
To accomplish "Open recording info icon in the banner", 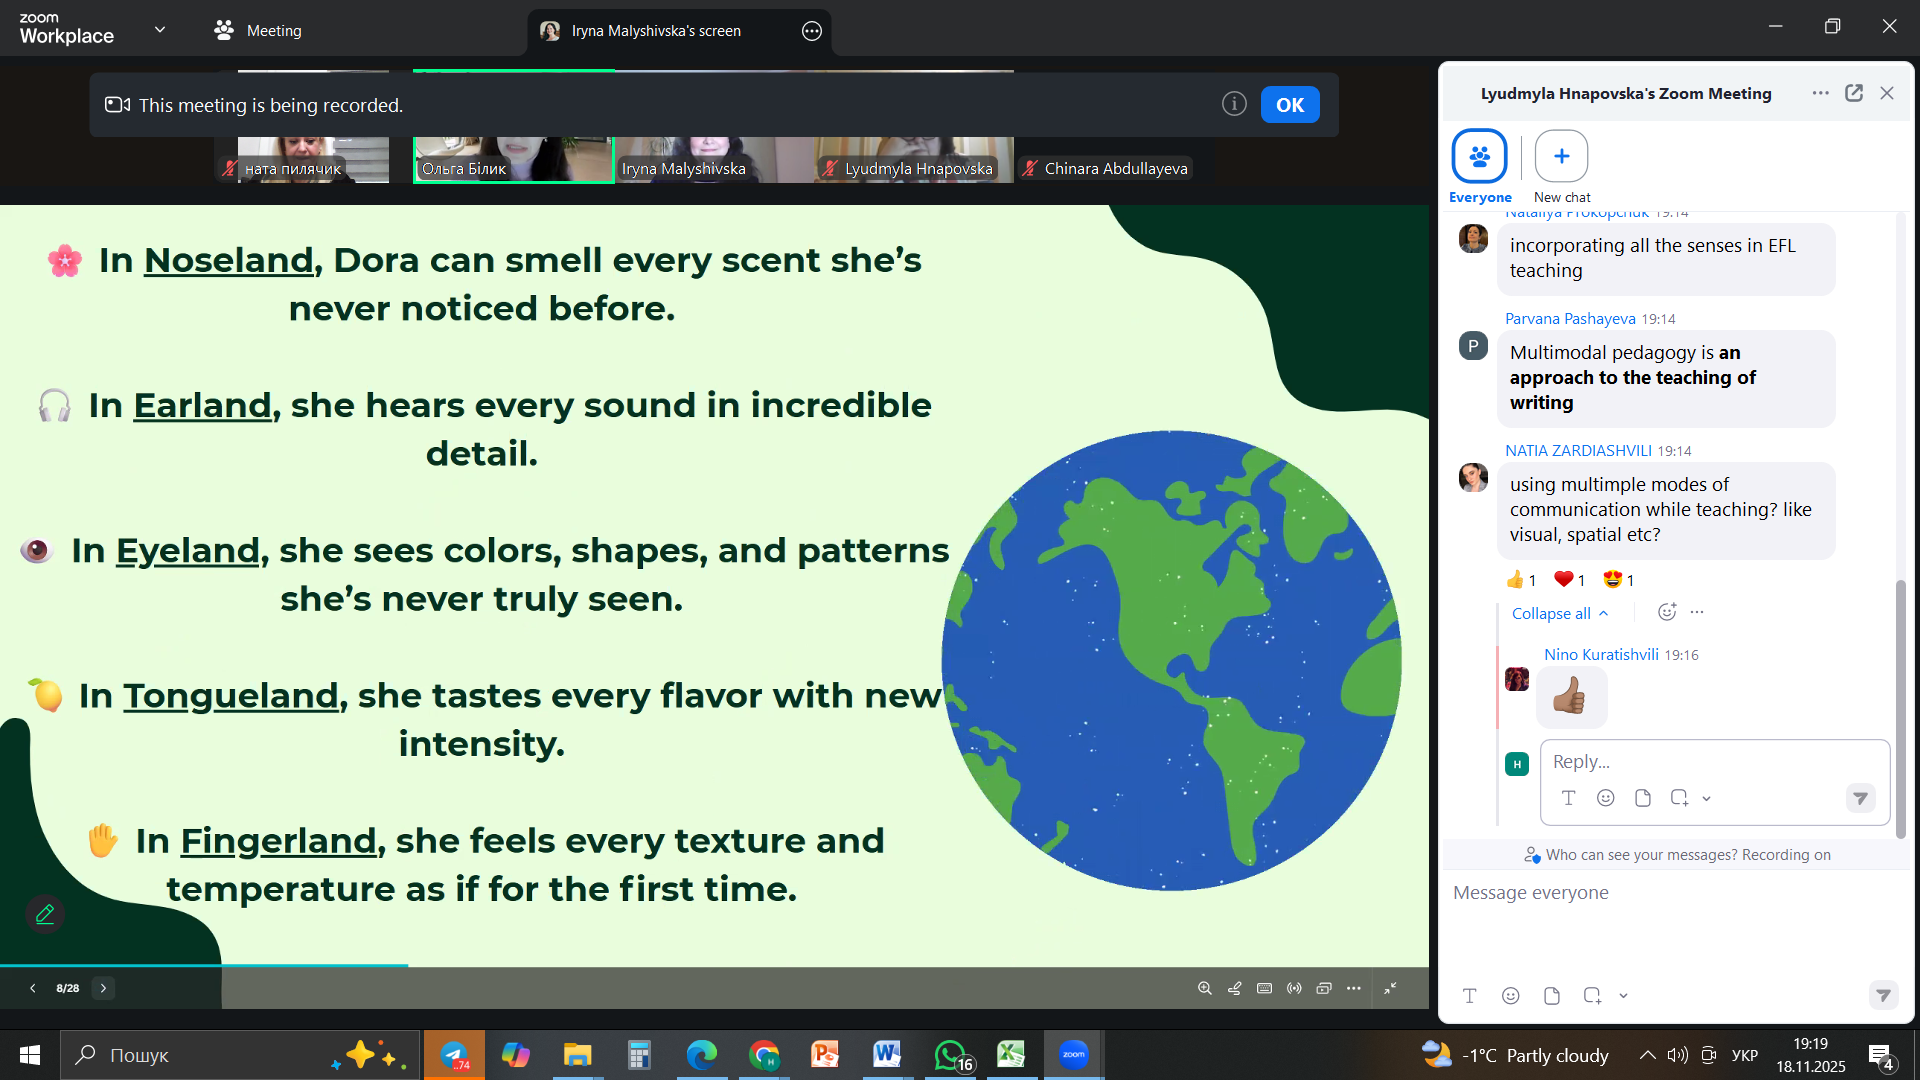I will tap(1234, 104).
